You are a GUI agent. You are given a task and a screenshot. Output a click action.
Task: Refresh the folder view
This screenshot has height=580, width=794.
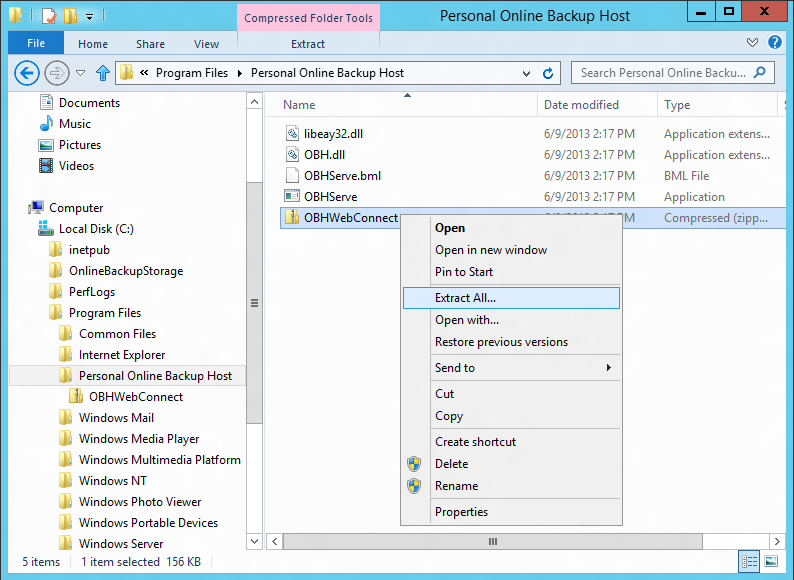point(548,73)
